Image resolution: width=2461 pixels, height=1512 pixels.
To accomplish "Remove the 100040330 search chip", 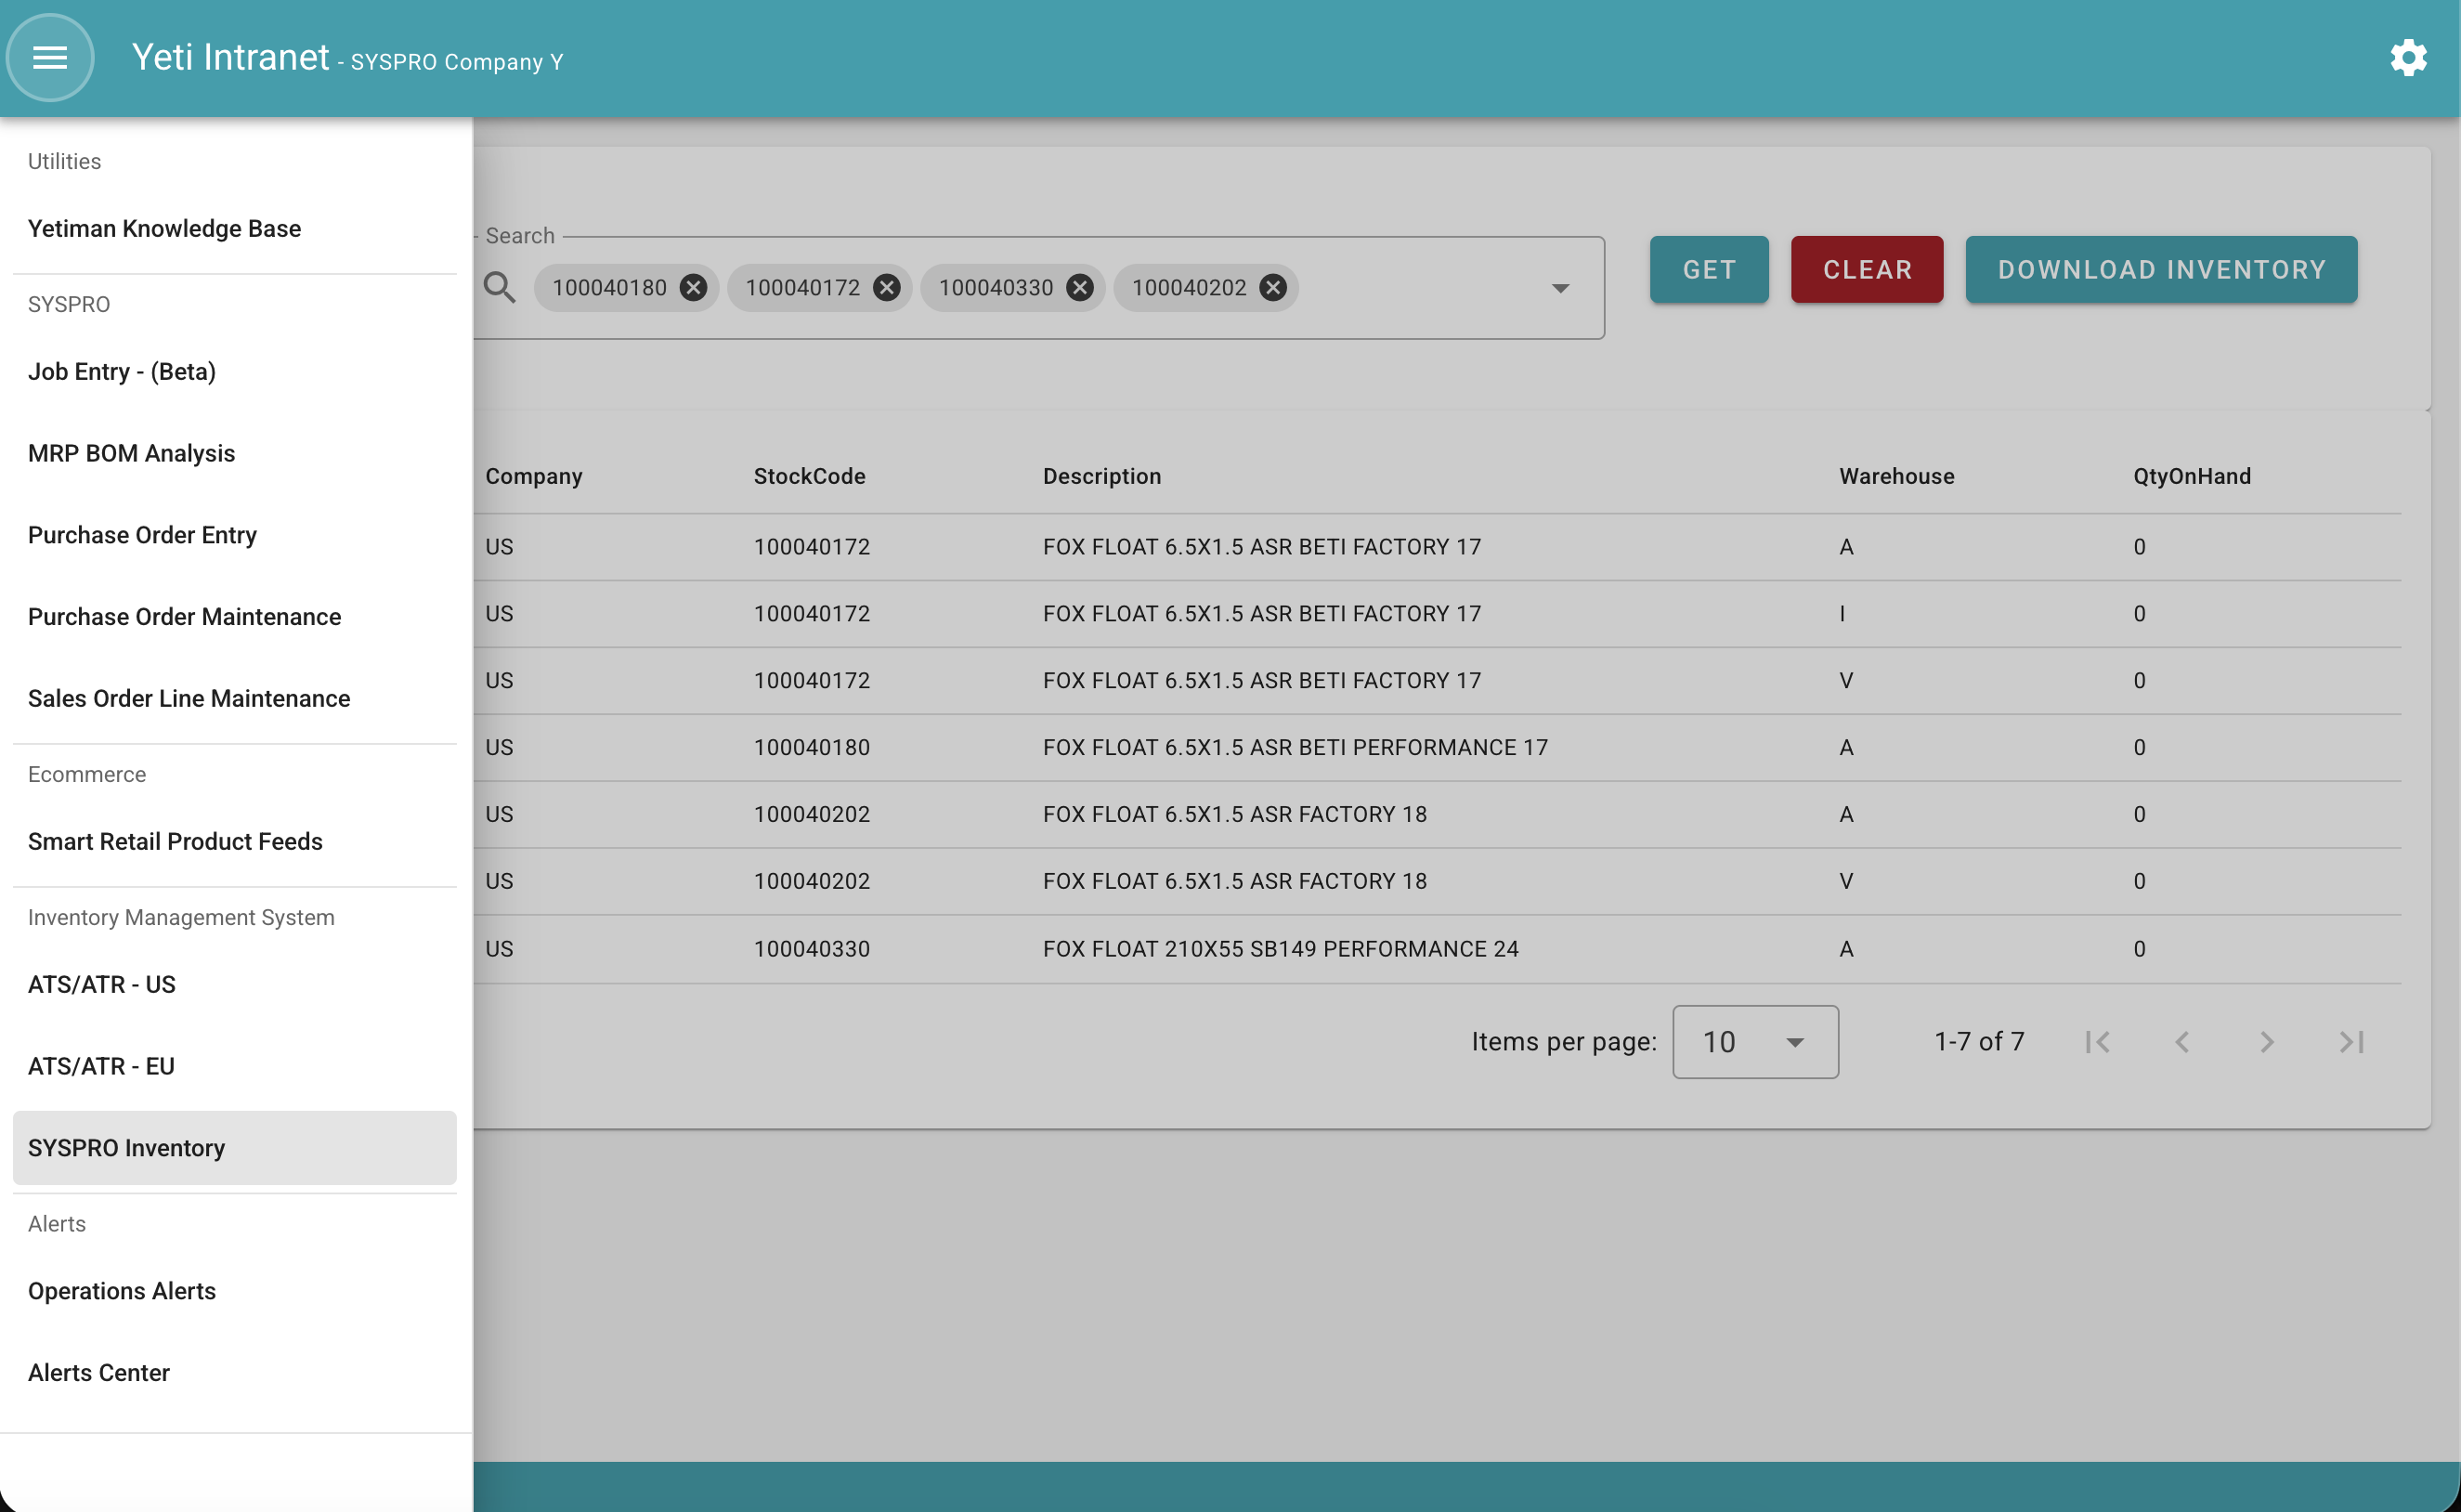I will (1080, 288).
